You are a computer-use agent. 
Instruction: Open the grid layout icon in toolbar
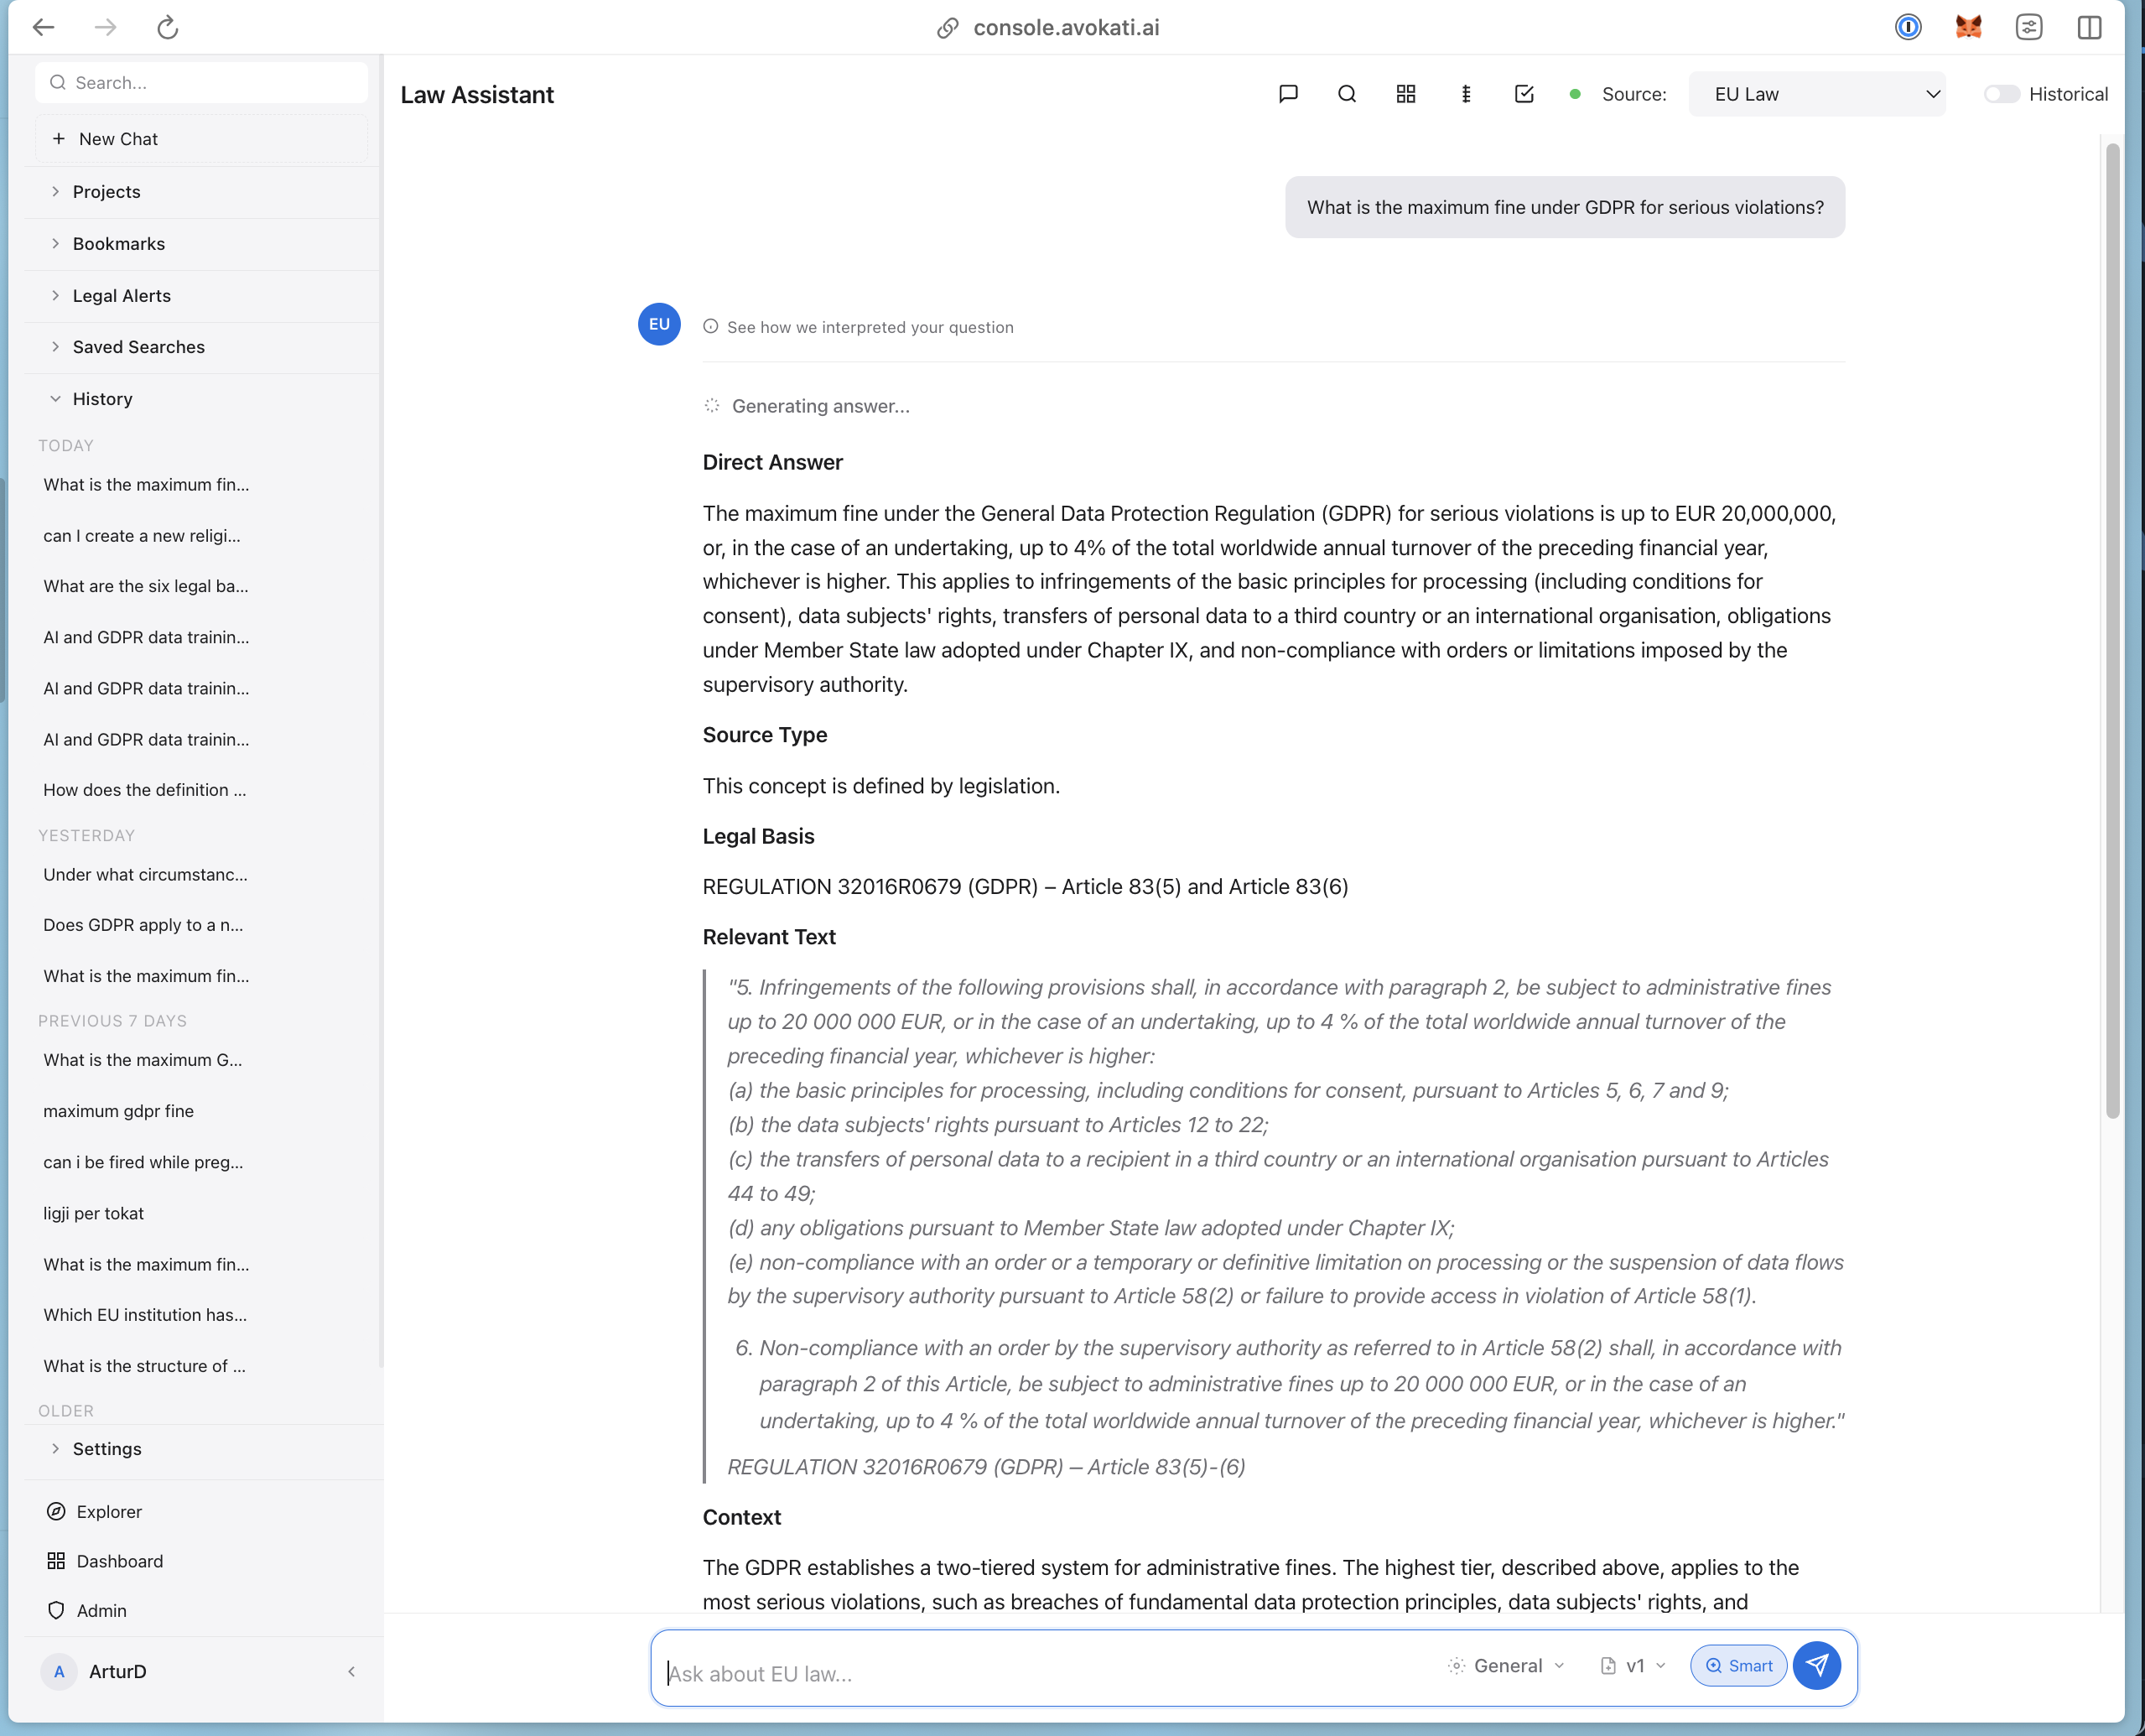click(x=1406, y=94)
